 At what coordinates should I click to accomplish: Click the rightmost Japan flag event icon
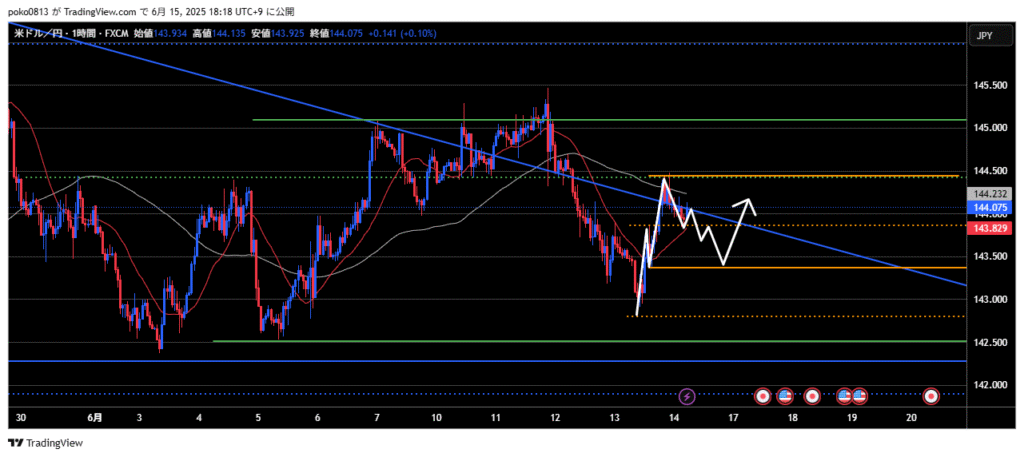(932, 396)
